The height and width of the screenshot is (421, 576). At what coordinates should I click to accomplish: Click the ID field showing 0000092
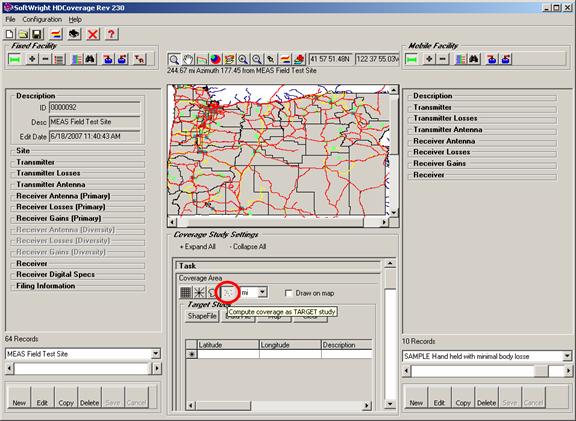click(95, 108)
